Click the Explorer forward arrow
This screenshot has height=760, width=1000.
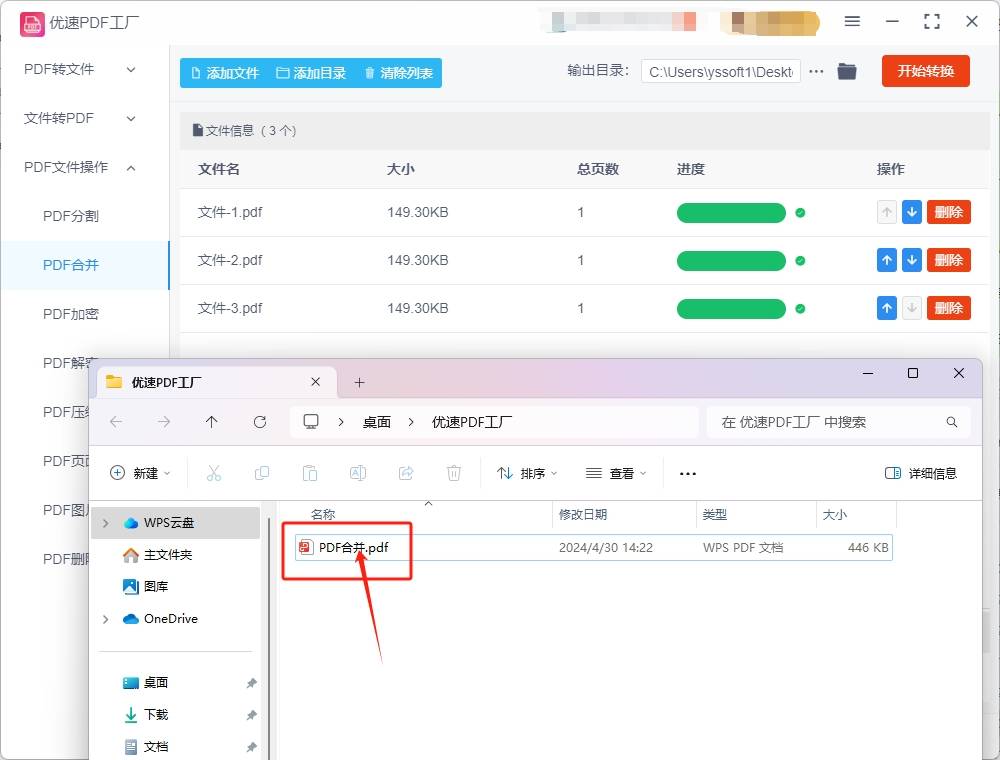pos(164,422)
